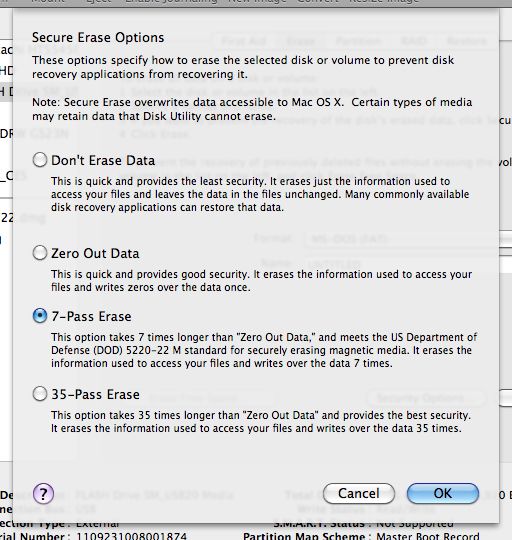Select the dimmed RAID tab
The image size is (512, 540).
(414, 41)
